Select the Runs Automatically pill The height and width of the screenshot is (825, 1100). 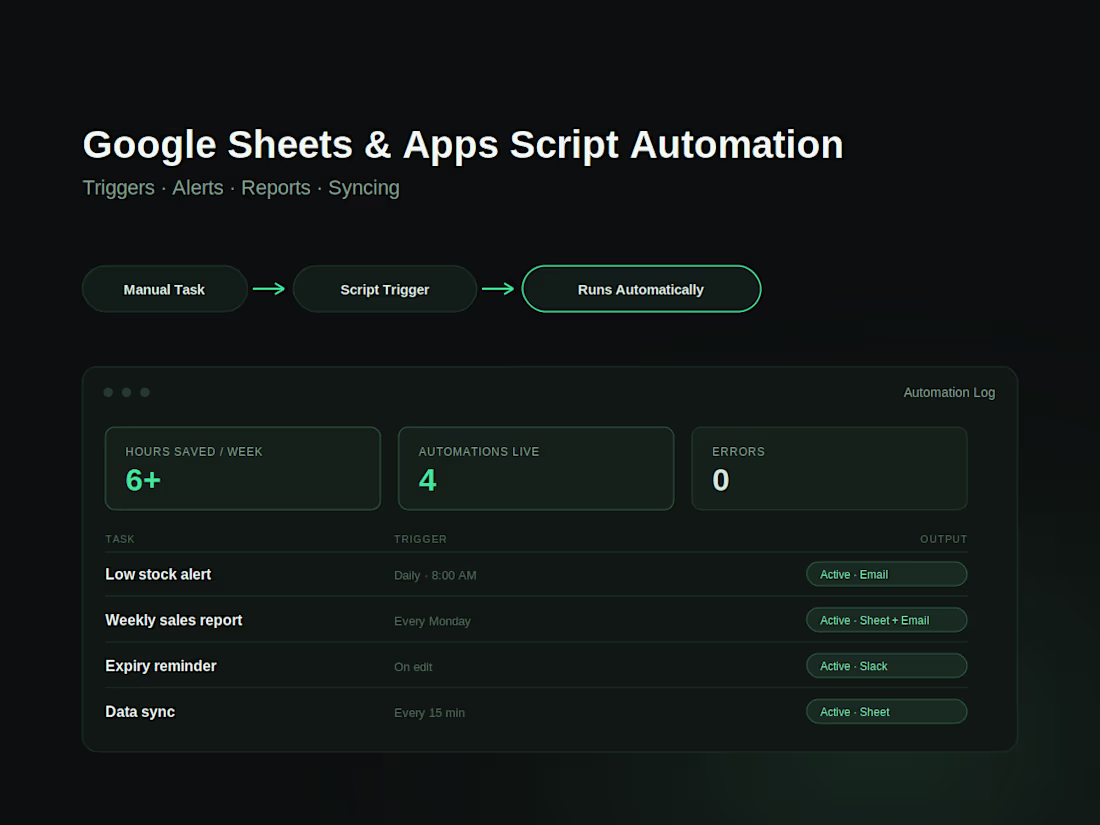[641, 289]
